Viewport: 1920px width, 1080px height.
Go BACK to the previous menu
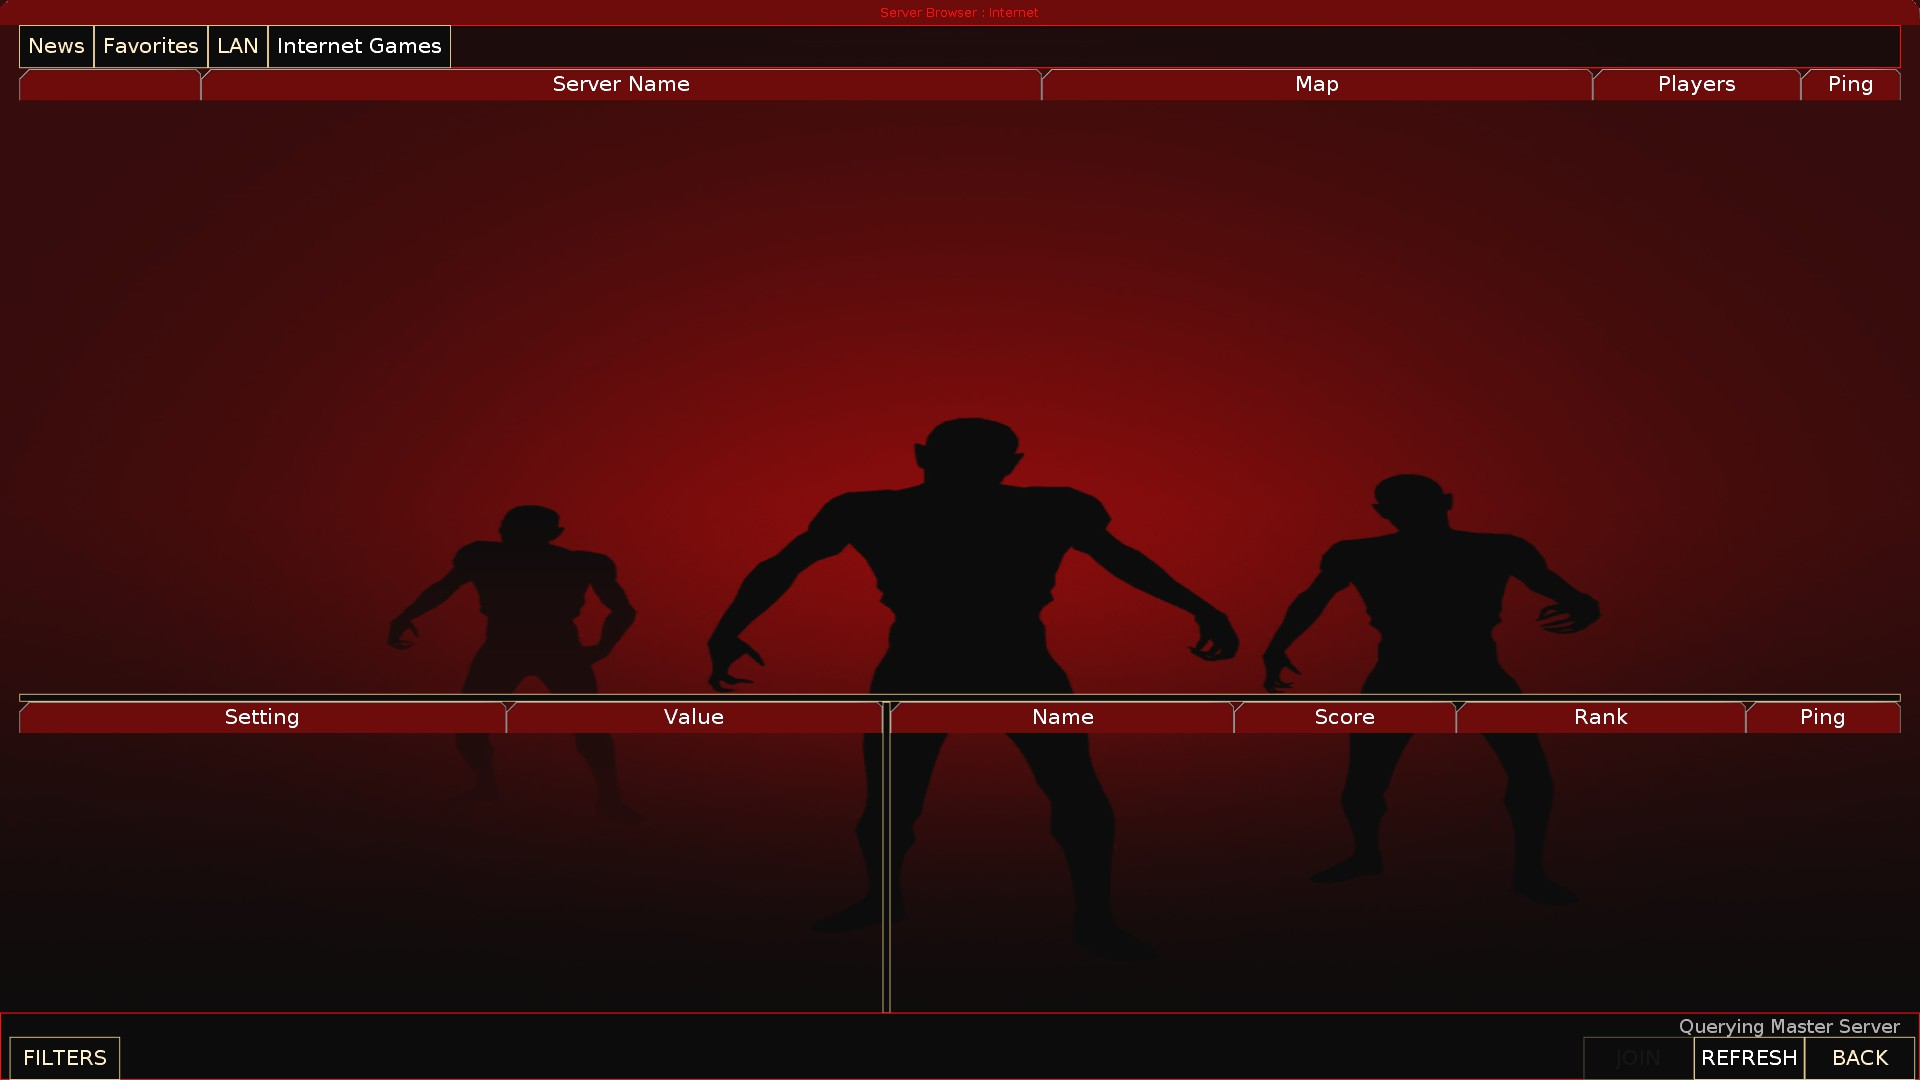pyautogui.click(x=1860, y=1058)
